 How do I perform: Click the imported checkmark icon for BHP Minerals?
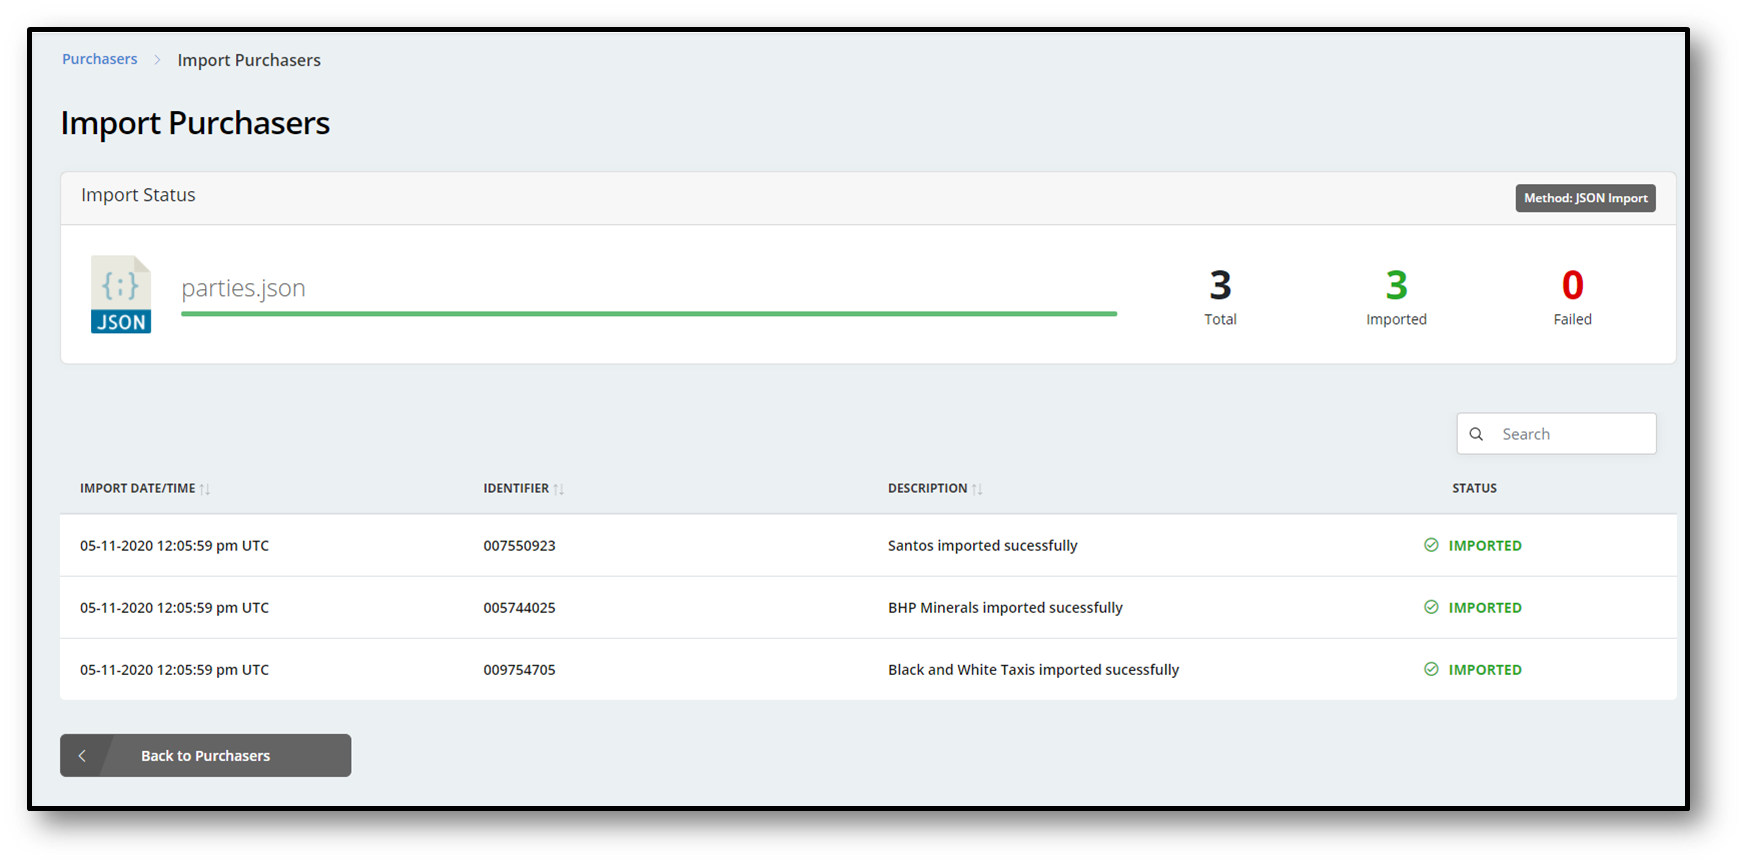pos(1431,607)
